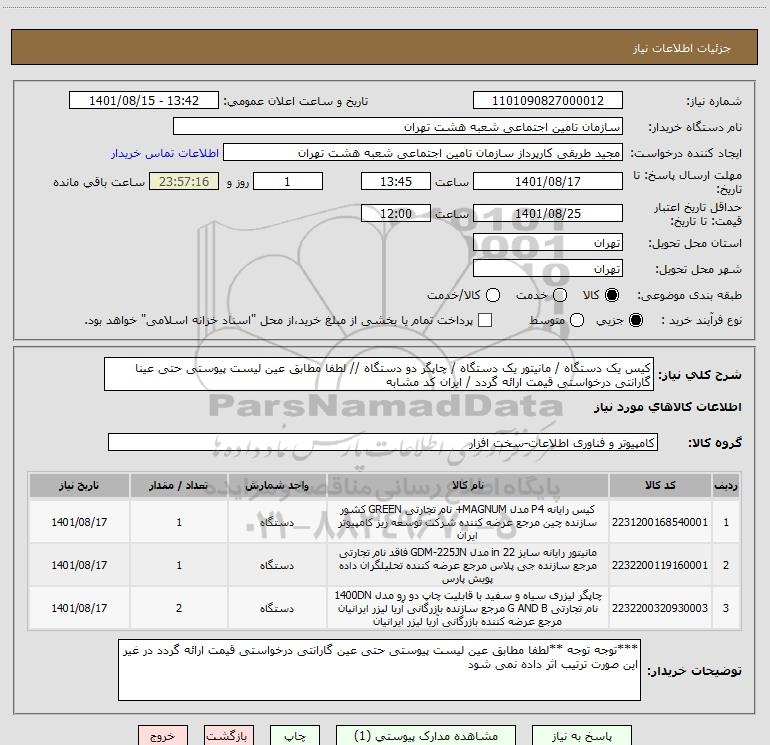Click the شرح کلی نیاز description box

coord(379,375)
